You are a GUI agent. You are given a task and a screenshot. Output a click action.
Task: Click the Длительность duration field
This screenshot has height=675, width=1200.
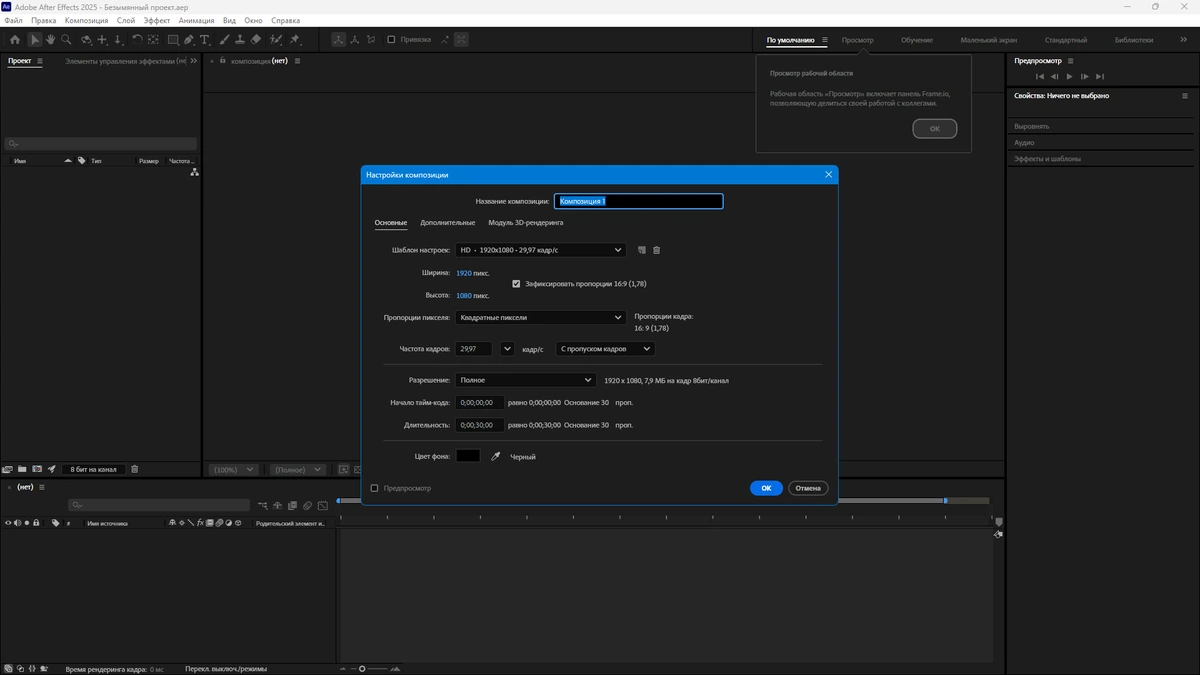480,425
